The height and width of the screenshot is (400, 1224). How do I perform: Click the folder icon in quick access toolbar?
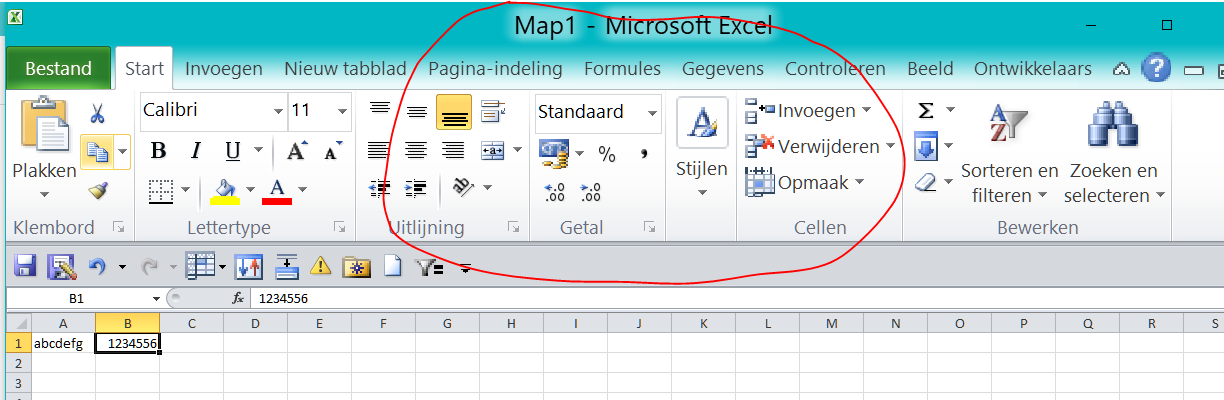pyautogui.click(x=356, y=266)
